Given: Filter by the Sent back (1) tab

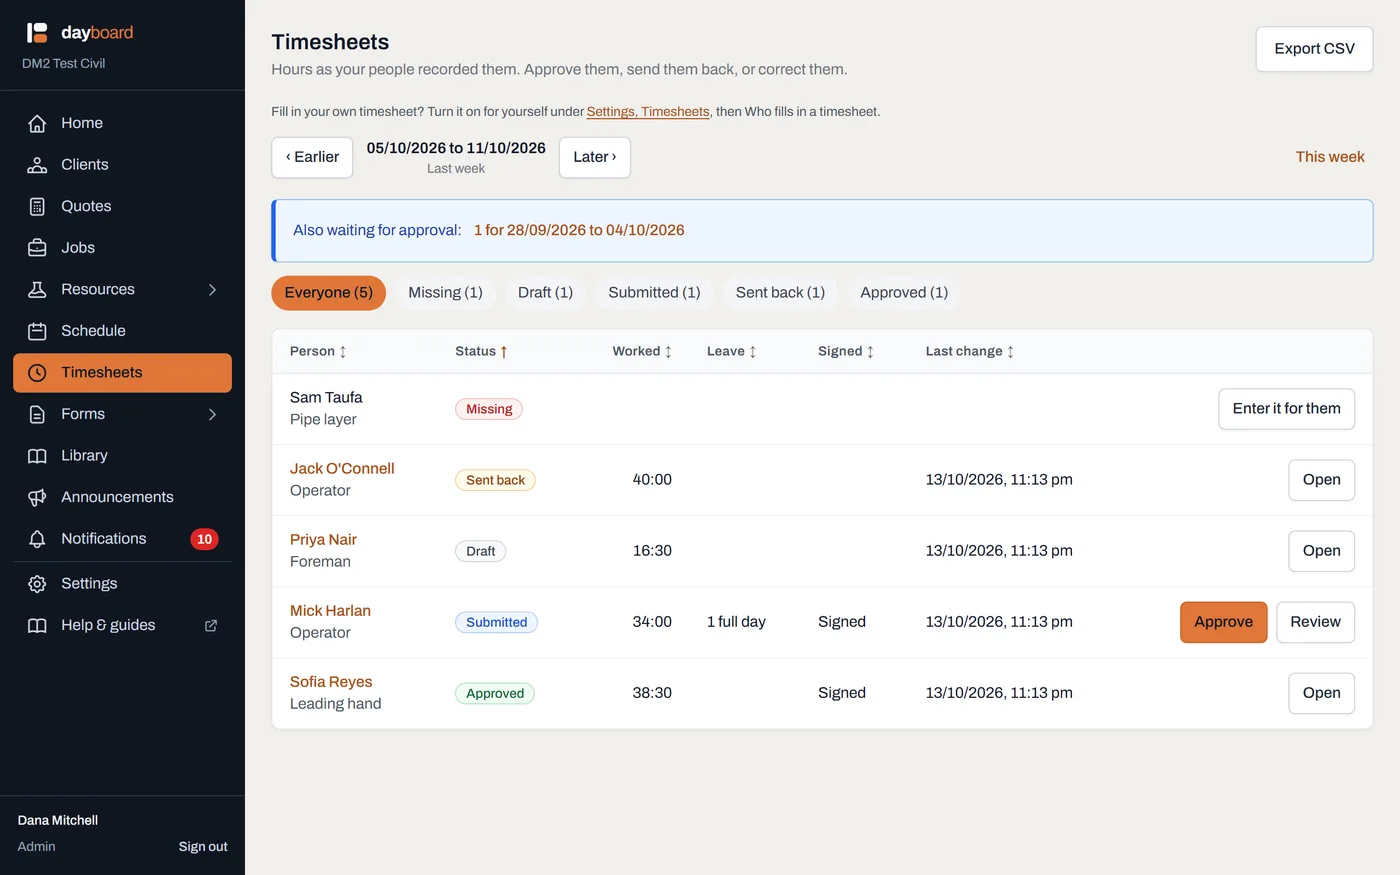Looking at the screenshot, I should (780, 293).
